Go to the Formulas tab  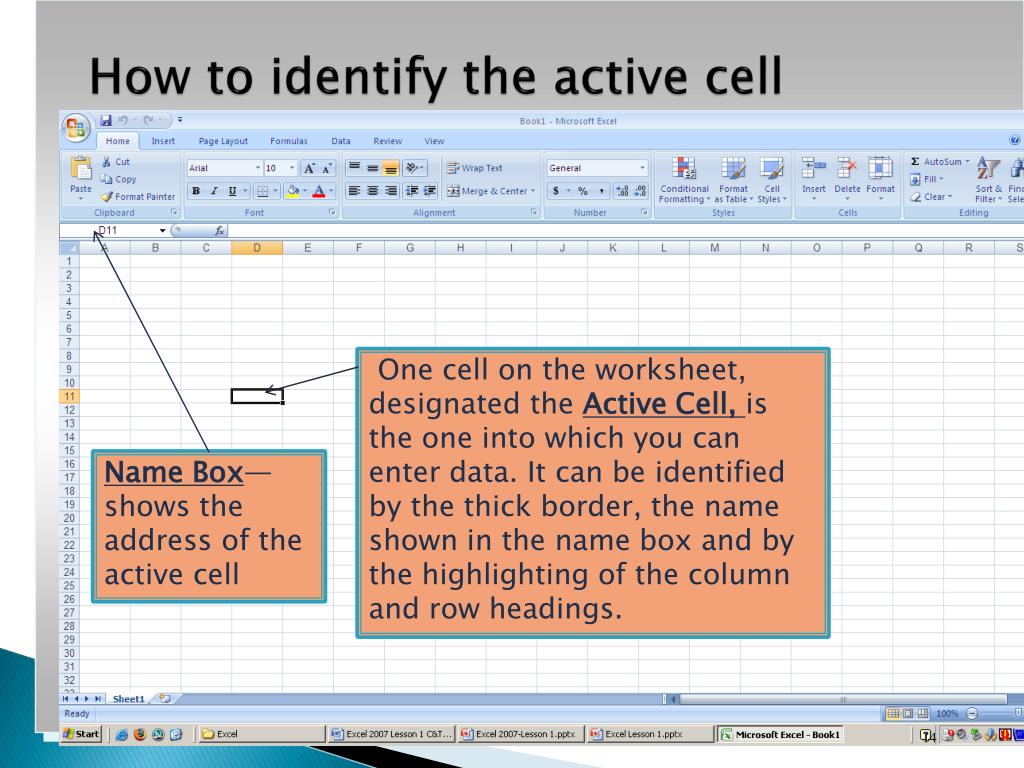click(x=289, y=141)
